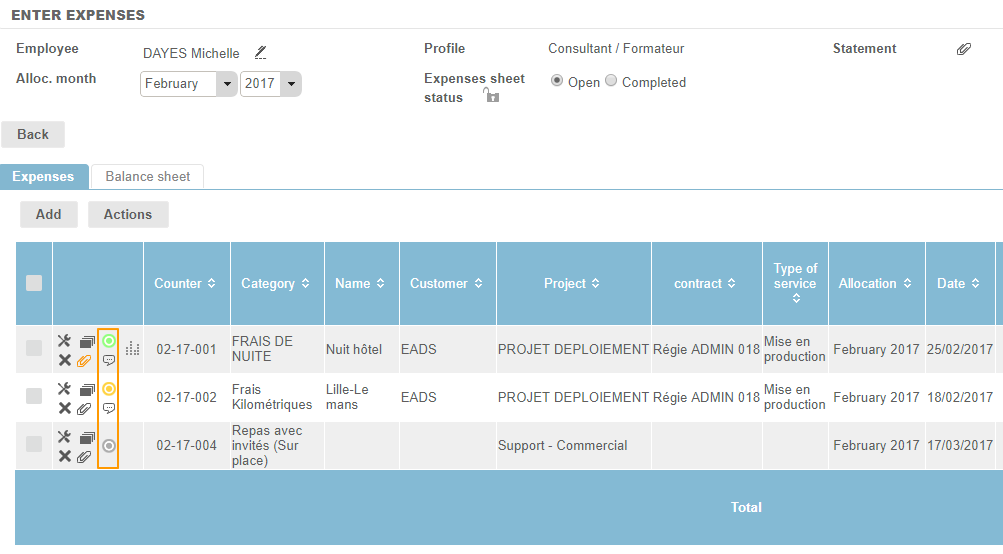Click the green status indicator on 02-17-001

pos(109,341)
